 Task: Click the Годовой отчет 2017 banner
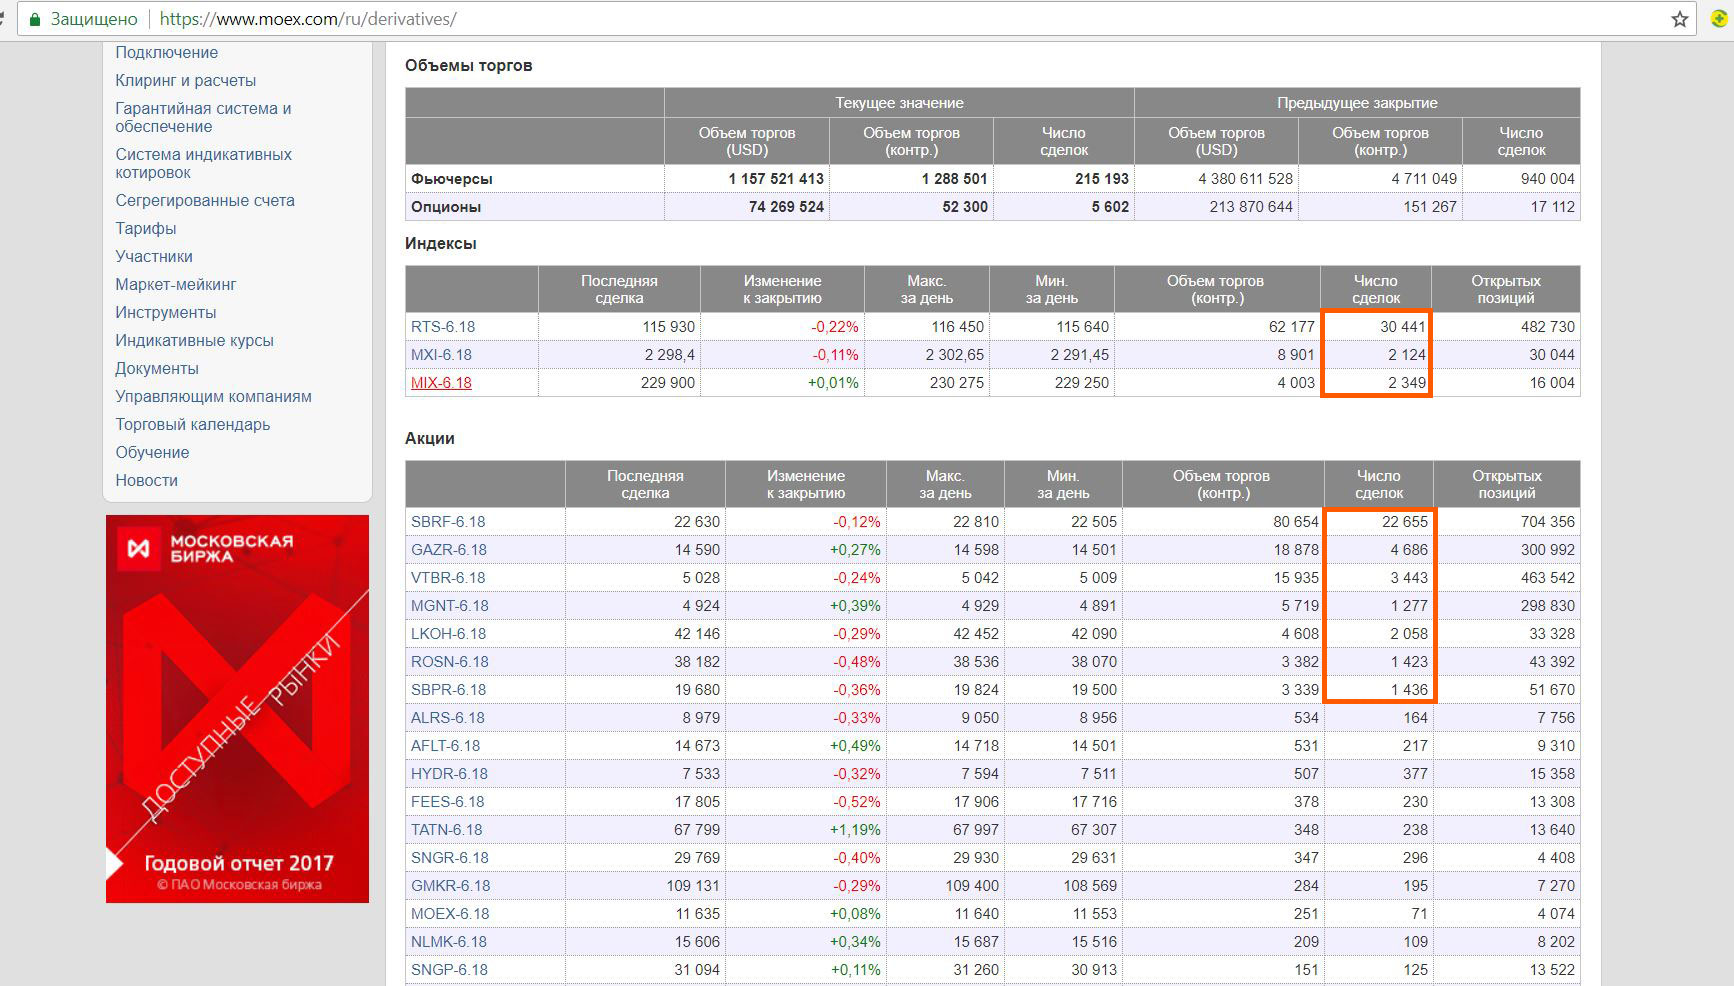pyautogui.click(x=237, y=709)
